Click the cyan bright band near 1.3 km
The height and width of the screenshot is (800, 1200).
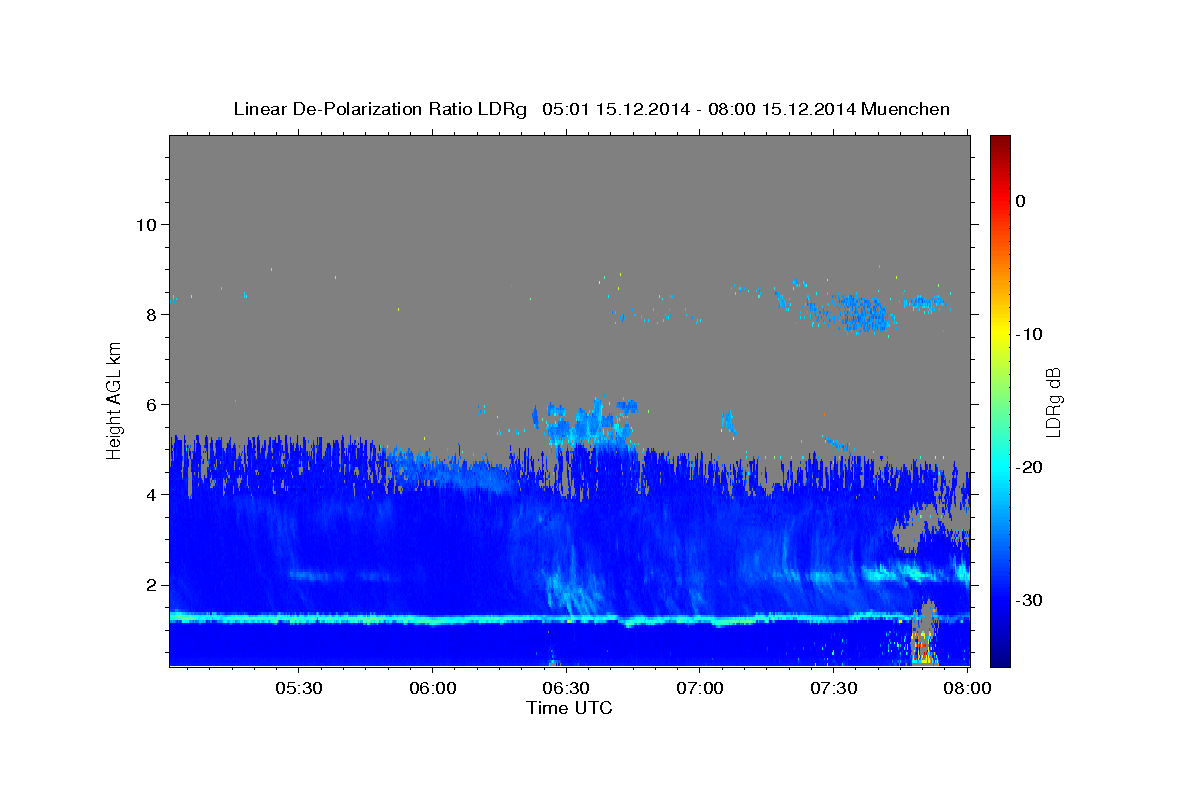tap(568, 618)
